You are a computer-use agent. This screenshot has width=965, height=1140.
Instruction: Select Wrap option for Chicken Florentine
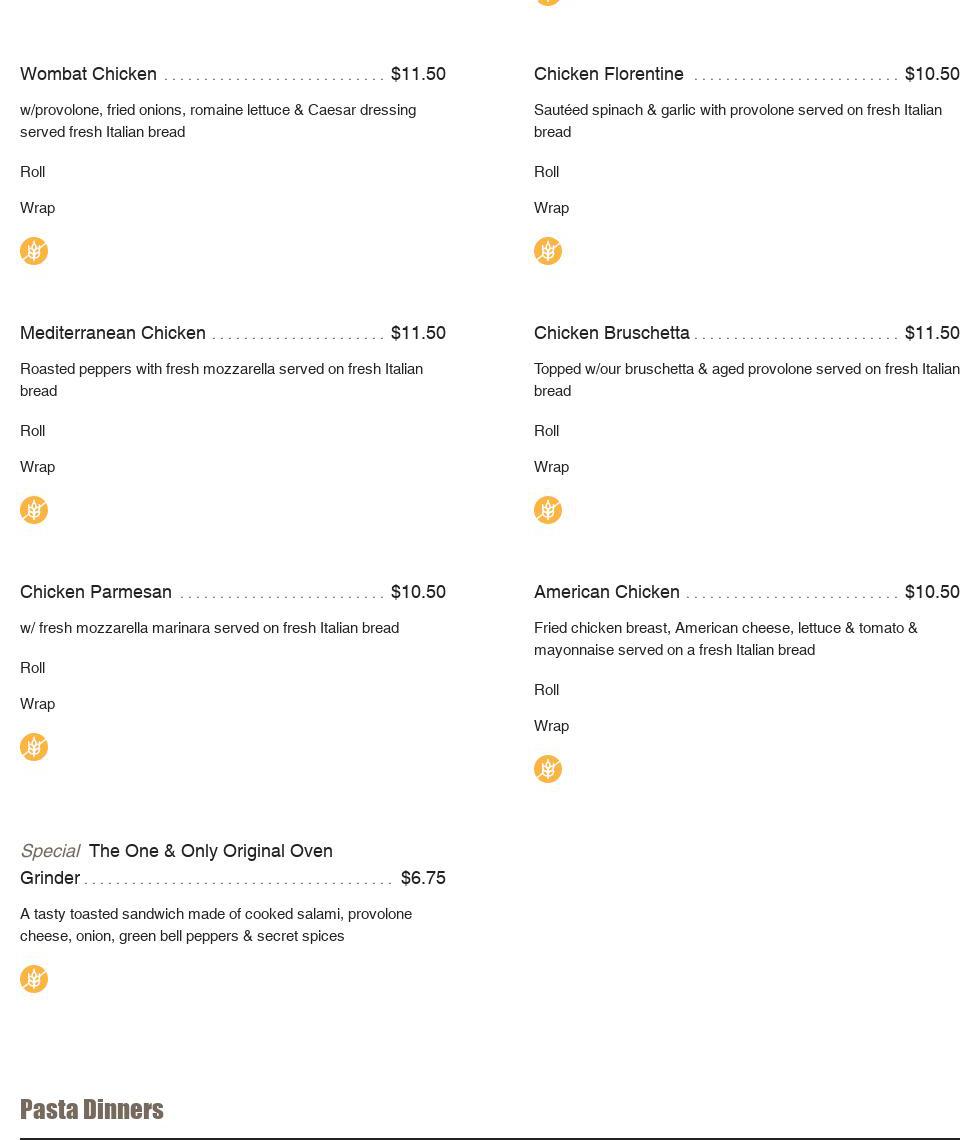pyautogui.click(x=551, y=208)
